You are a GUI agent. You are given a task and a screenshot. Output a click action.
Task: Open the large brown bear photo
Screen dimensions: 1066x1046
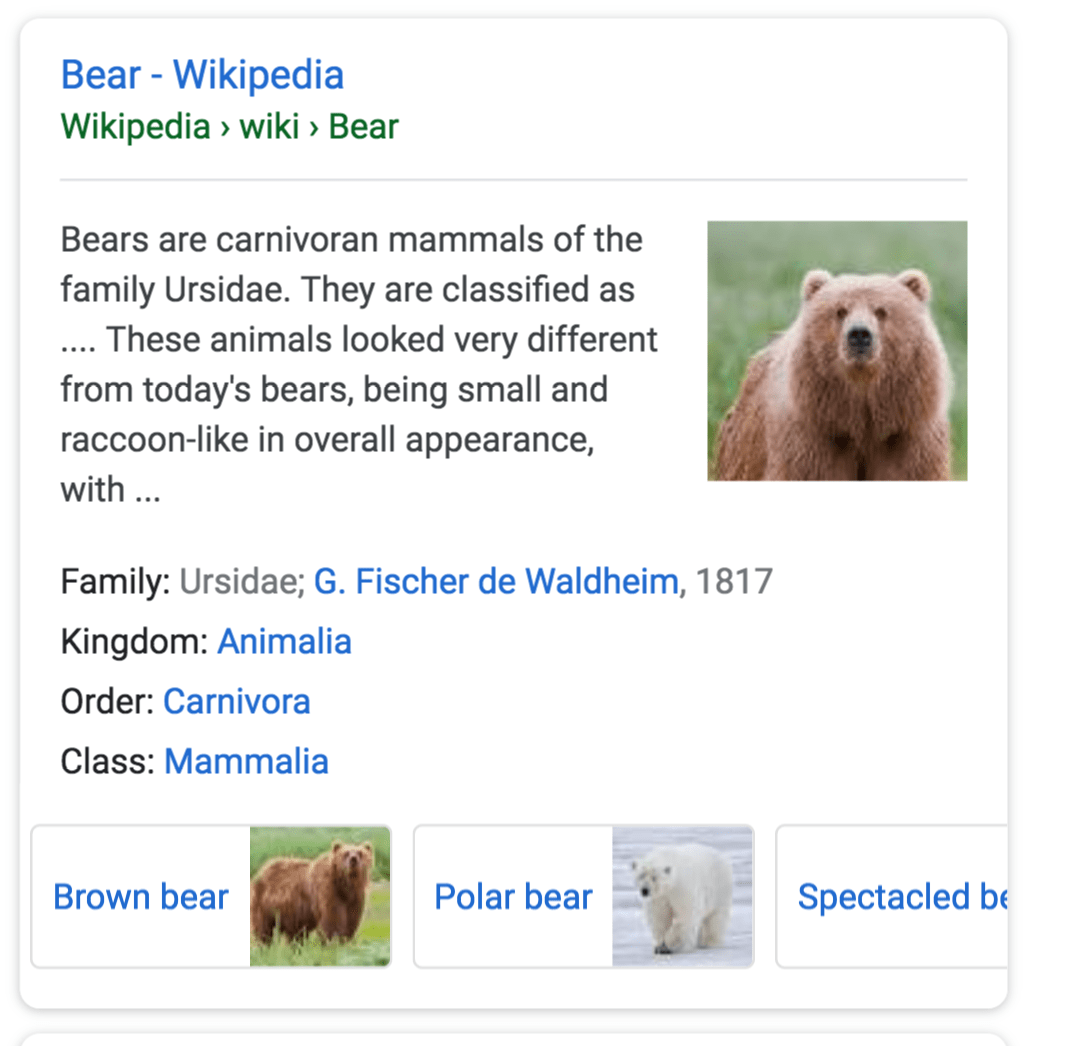(x=837, y=351)
